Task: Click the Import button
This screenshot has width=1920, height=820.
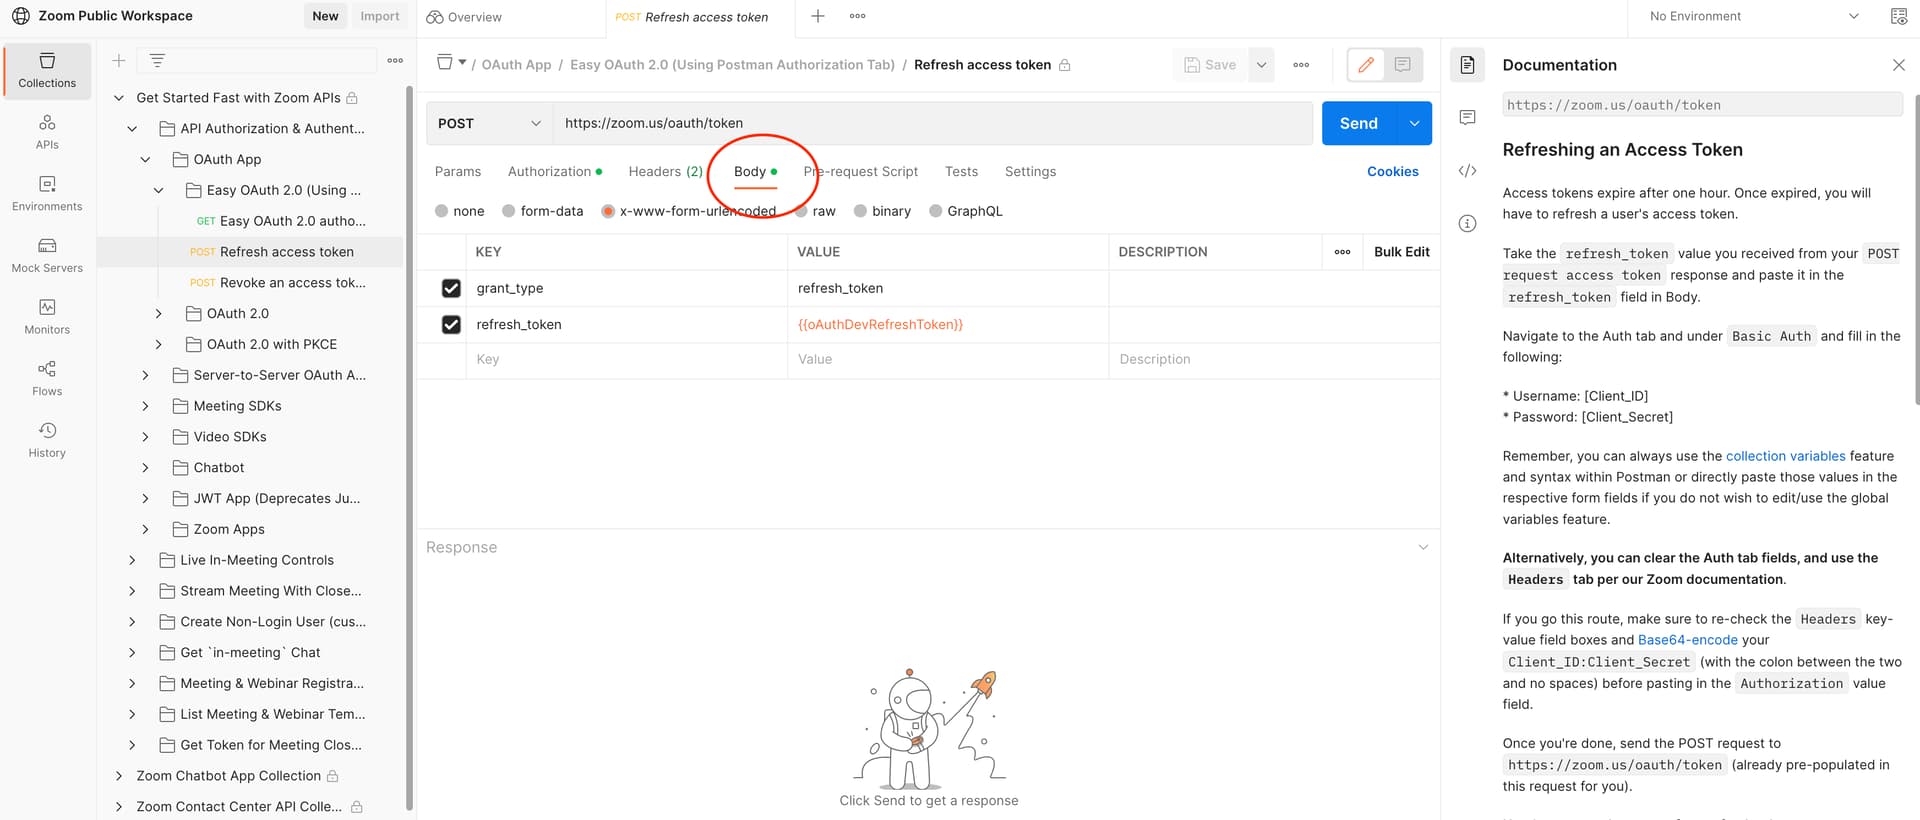Action: click(380, 16)
